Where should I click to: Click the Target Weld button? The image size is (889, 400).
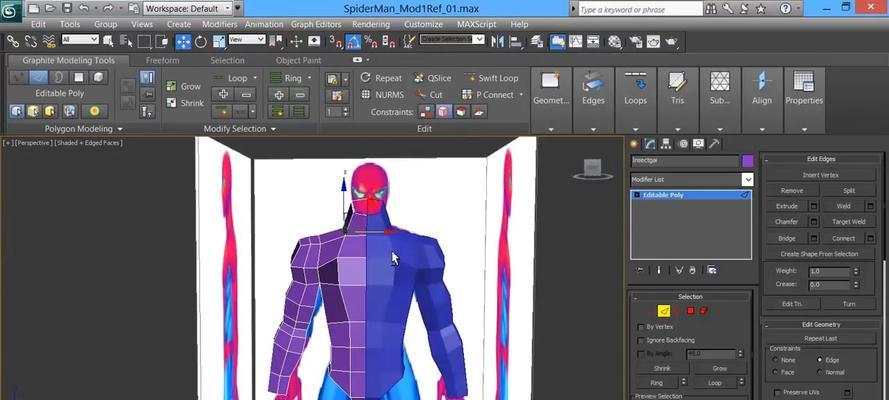click(849, 222)
